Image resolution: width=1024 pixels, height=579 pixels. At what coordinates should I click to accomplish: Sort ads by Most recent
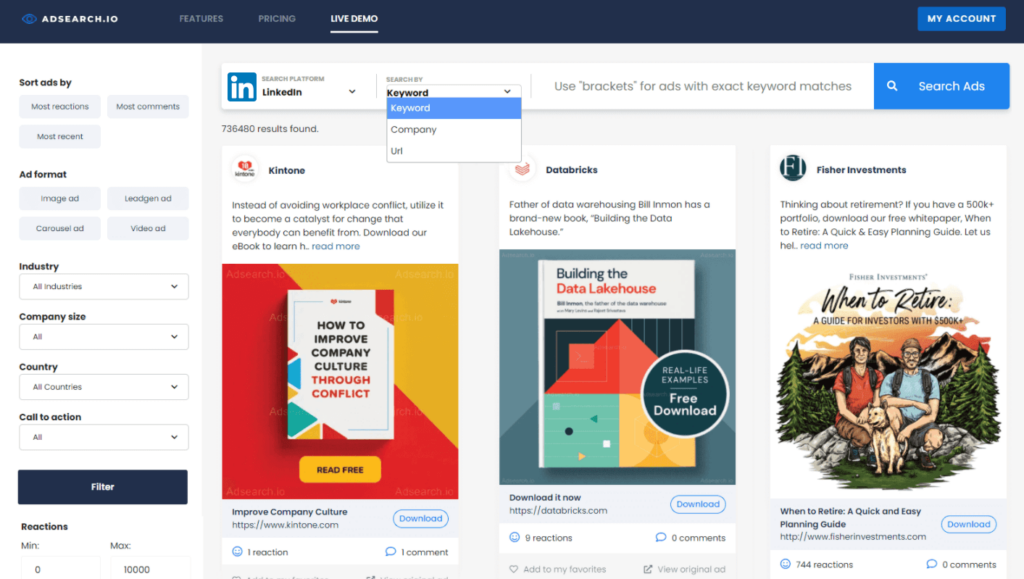(59, 136)
